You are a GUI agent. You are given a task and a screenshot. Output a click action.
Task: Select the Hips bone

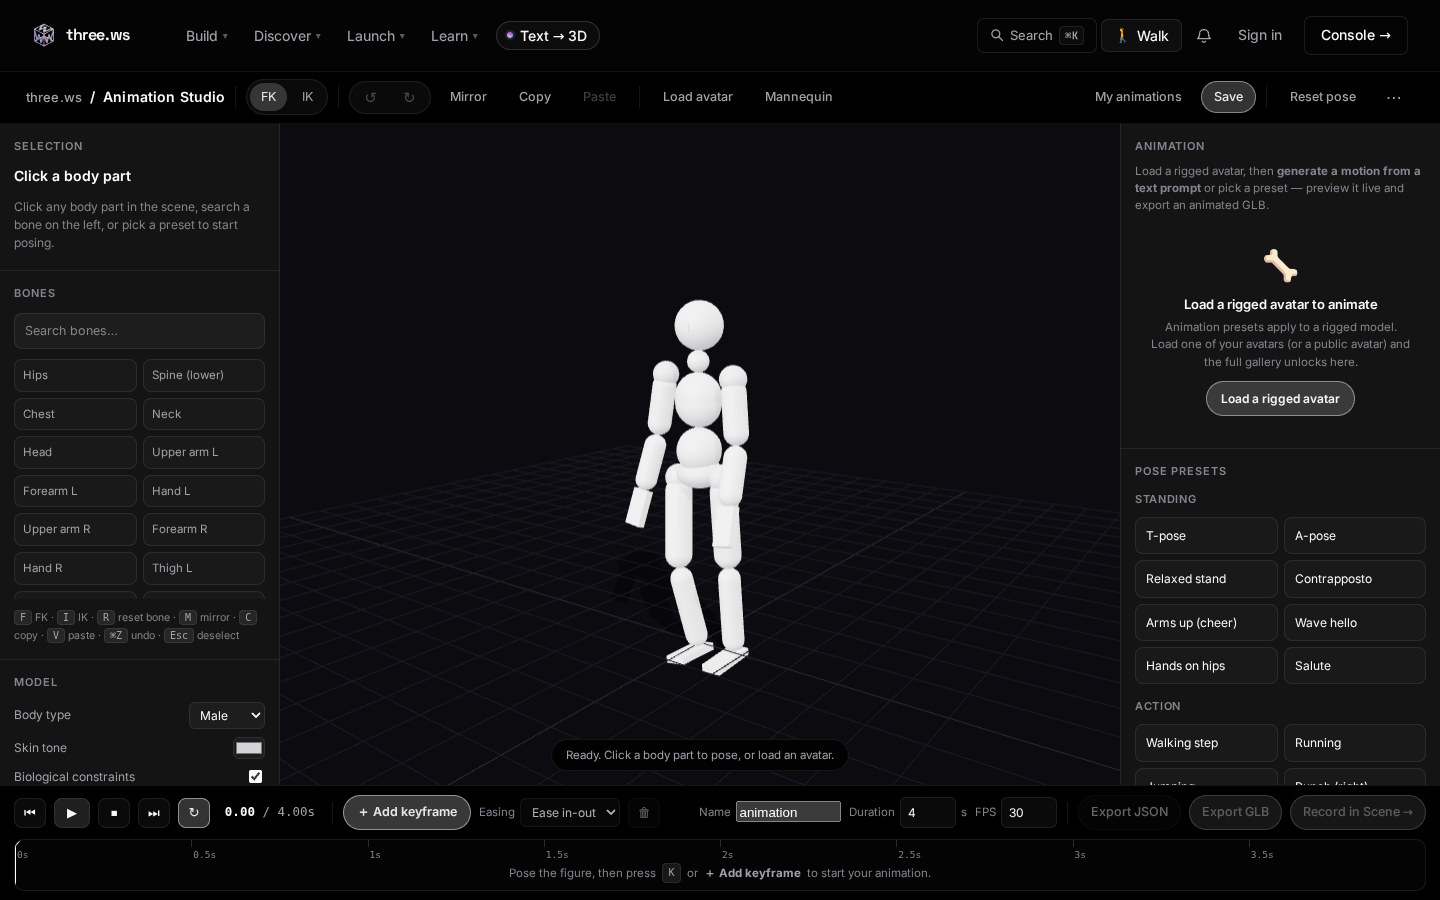click(75, 375)
